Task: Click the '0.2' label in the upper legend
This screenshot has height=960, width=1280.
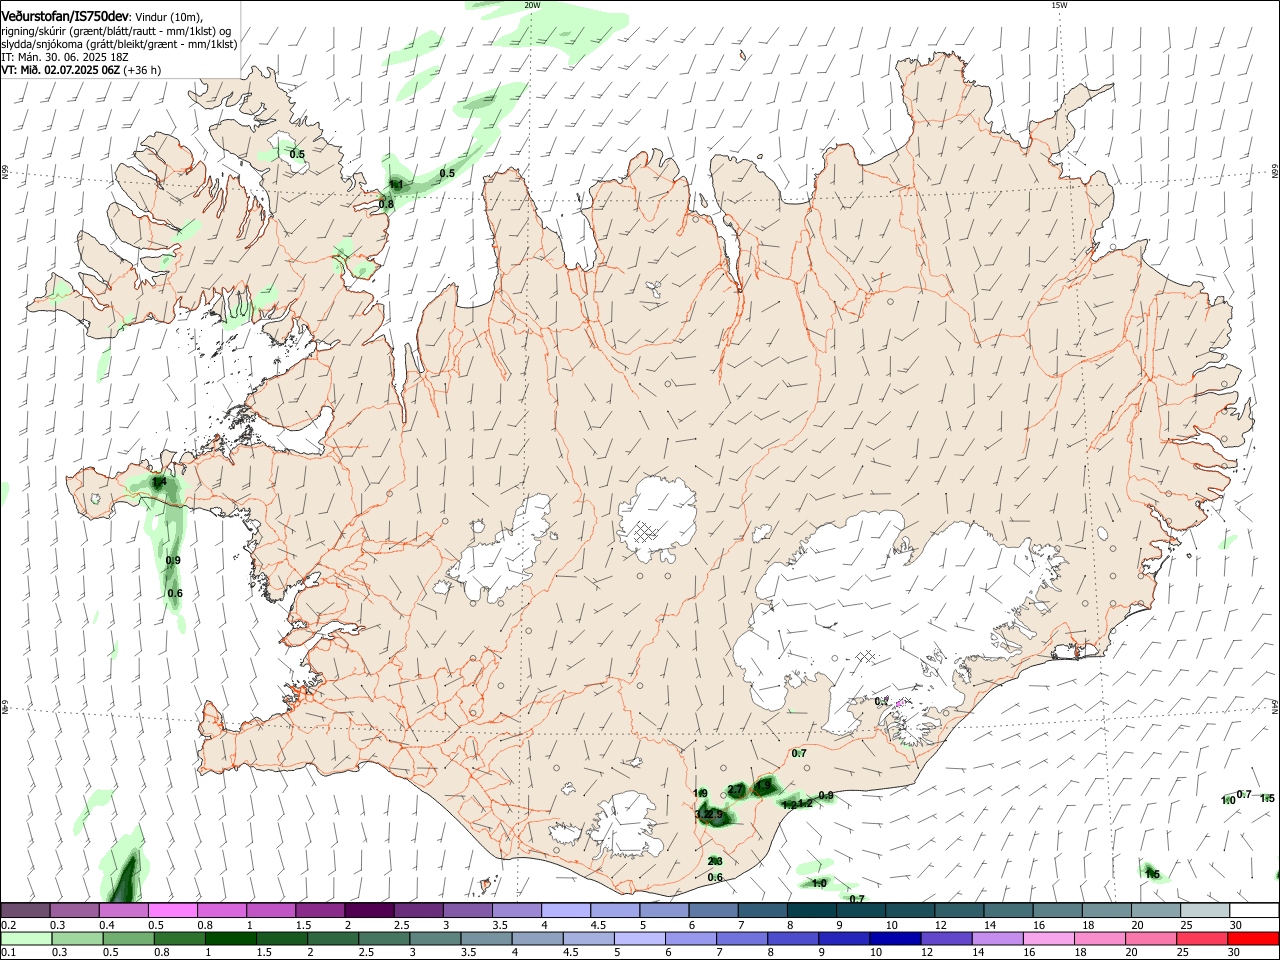Action: pyautogui.click(x=10, y=925)
